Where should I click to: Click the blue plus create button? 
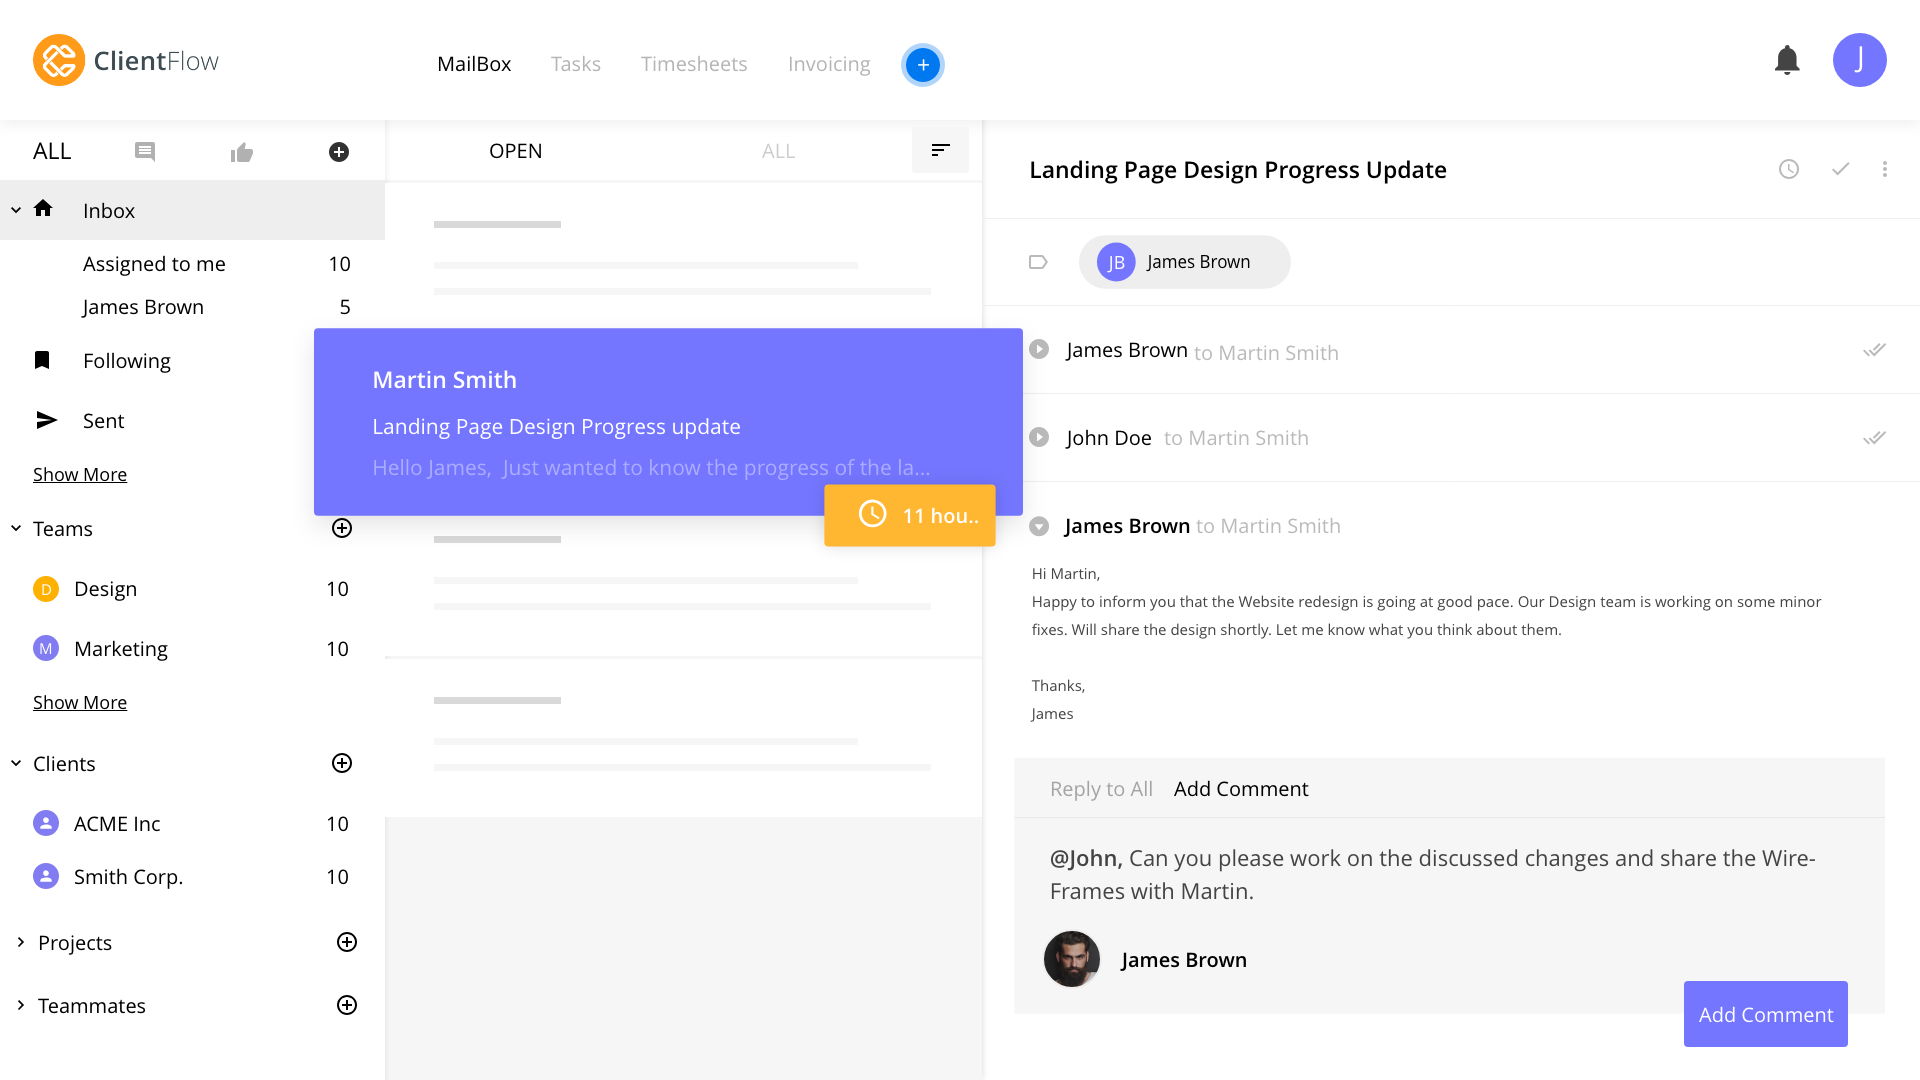tap(922, 65)
